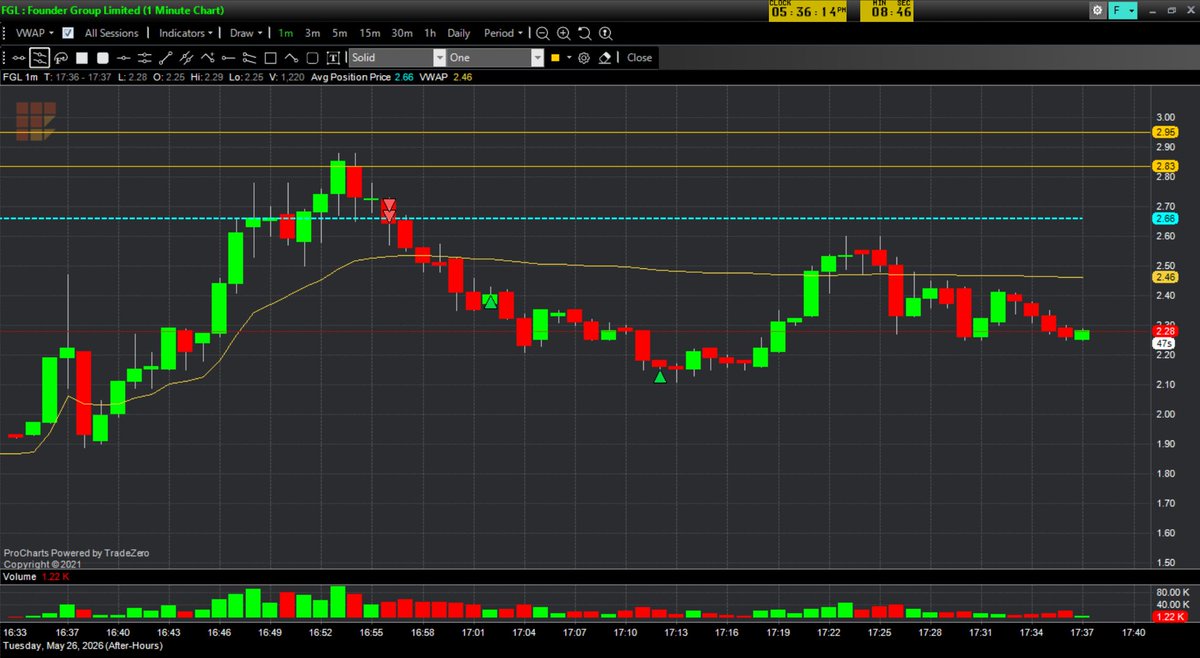Select the horizontal ray tool

point(228,58)
